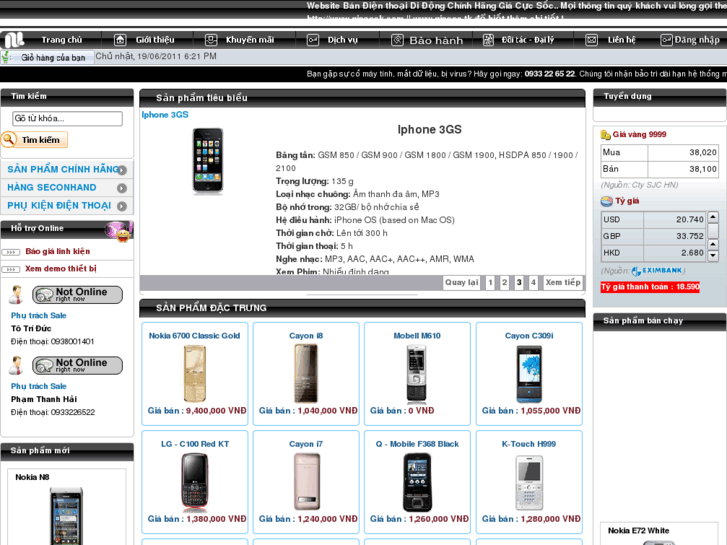Click the Tỷ giá thanh toán red label
This screenshot has width=727, height=545.
650,287
